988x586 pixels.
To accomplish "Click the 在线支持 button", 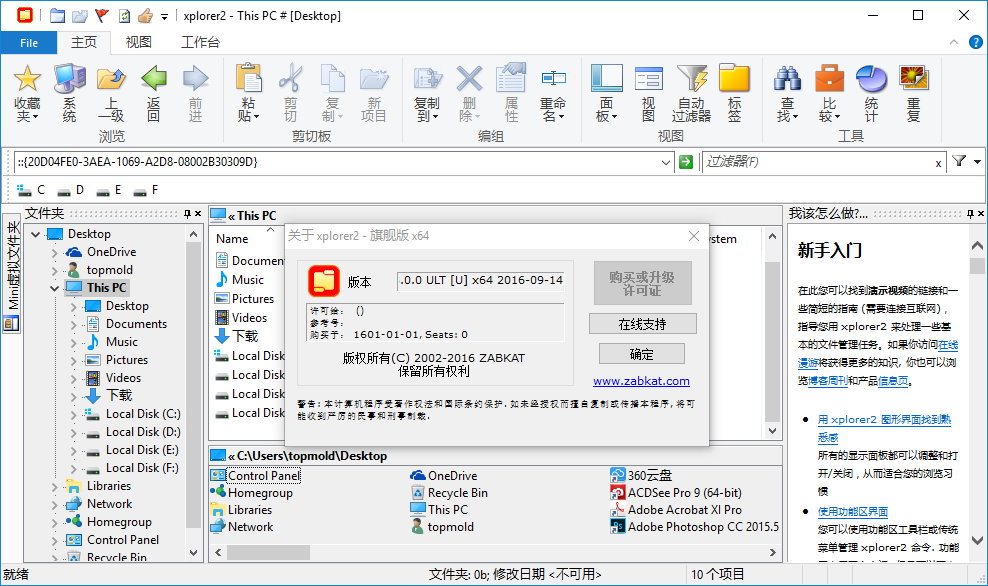I will [x=643, y=324].
